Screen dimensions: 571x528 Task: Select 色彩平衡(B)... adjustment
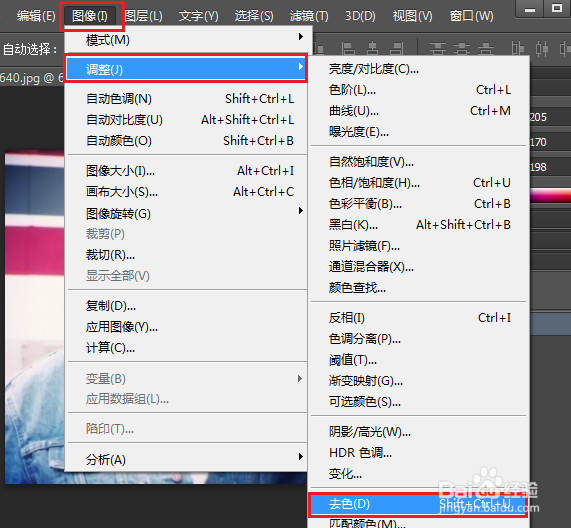click(x=418, y=204)
